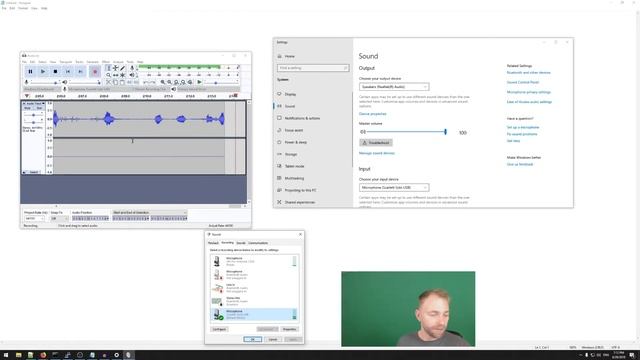This screenshot has width=640, height=360.
Task: Click the Trim audio icon
Action: (129, 82)
